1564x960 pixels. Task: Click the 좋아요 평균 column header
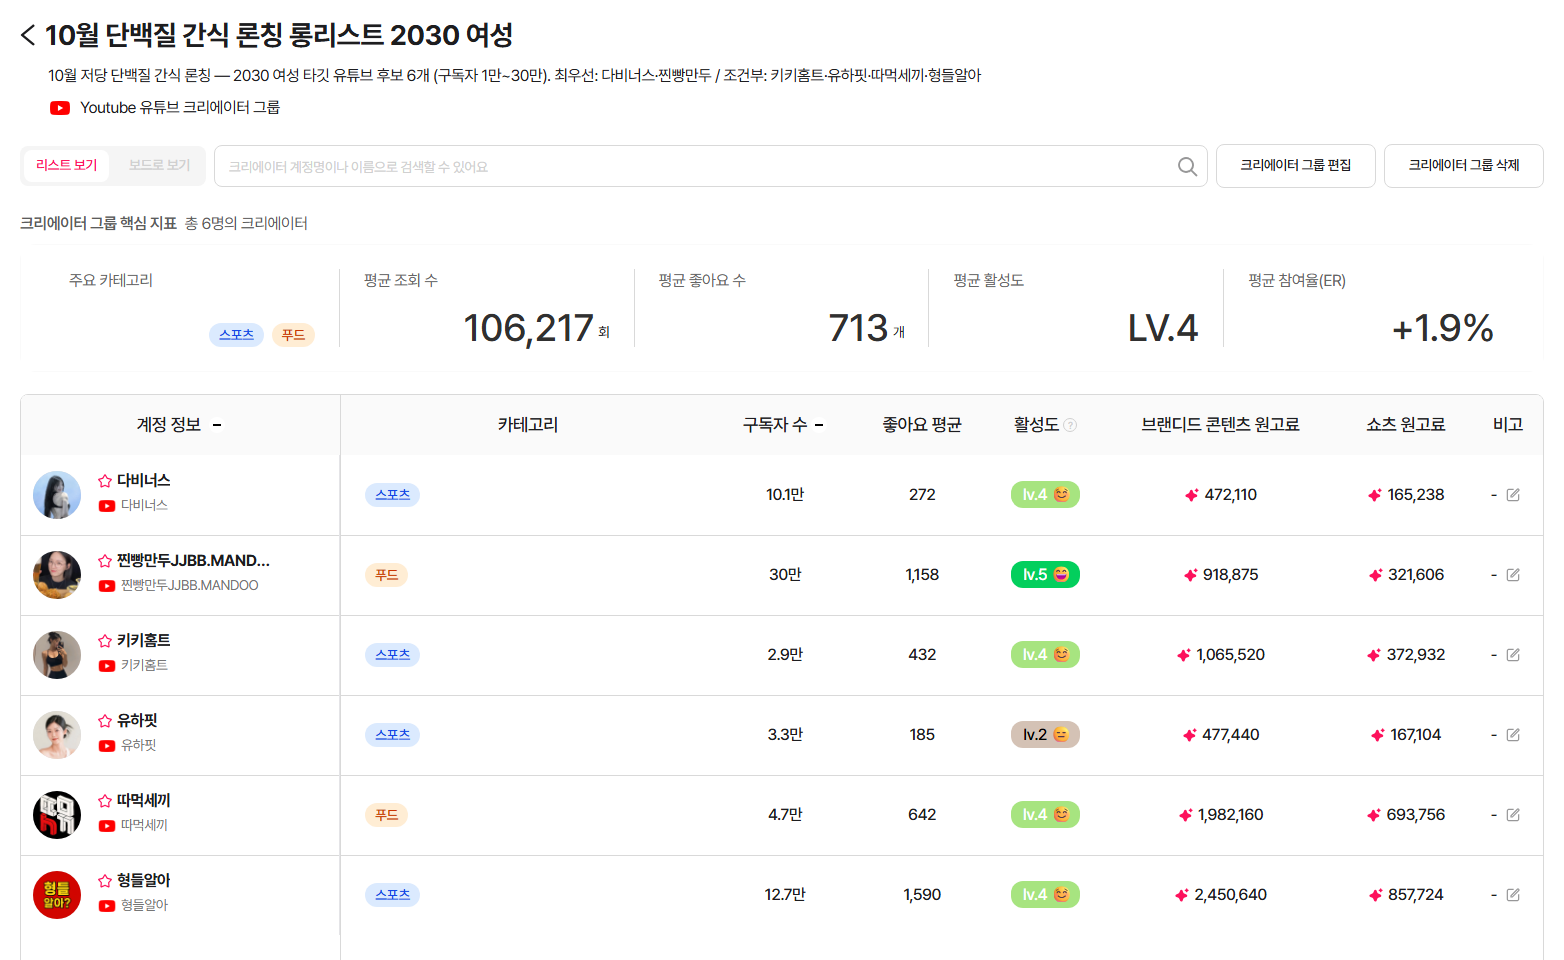point(922,425)
